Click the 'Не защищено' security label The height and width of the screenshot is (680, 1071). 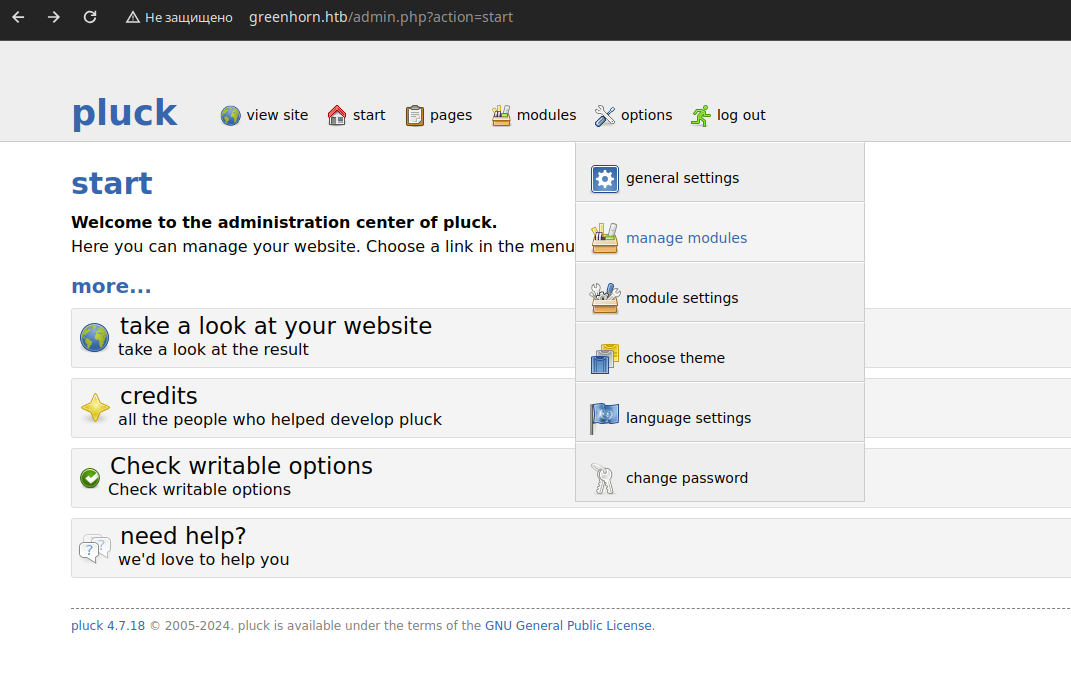189,18
